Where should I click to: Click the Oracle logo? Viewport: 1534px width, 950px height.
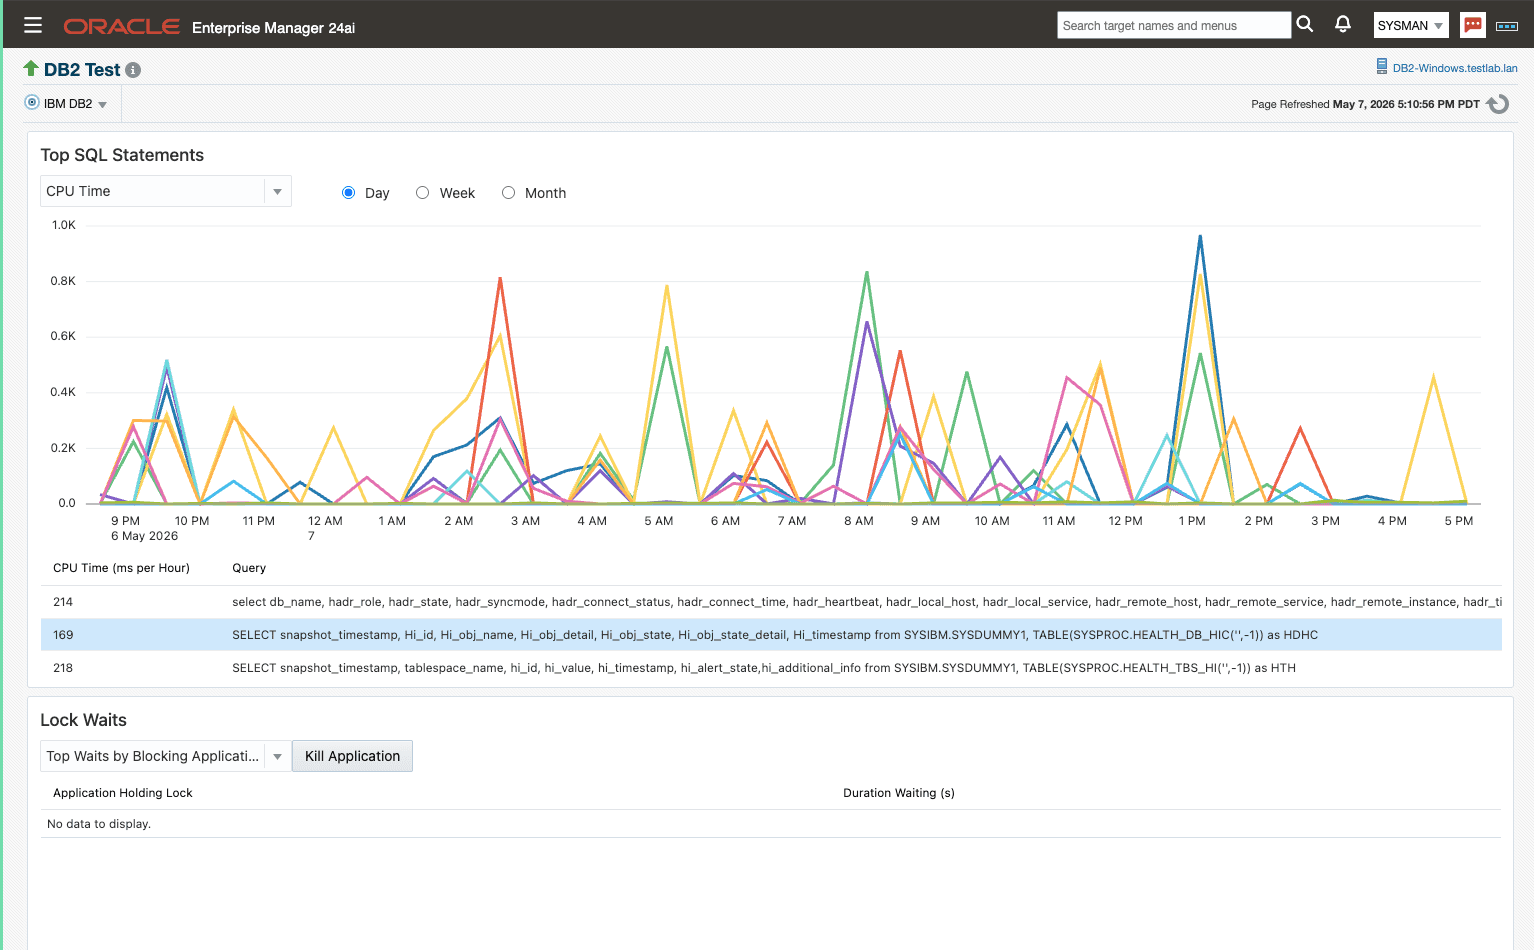click(x=122, y=26)
